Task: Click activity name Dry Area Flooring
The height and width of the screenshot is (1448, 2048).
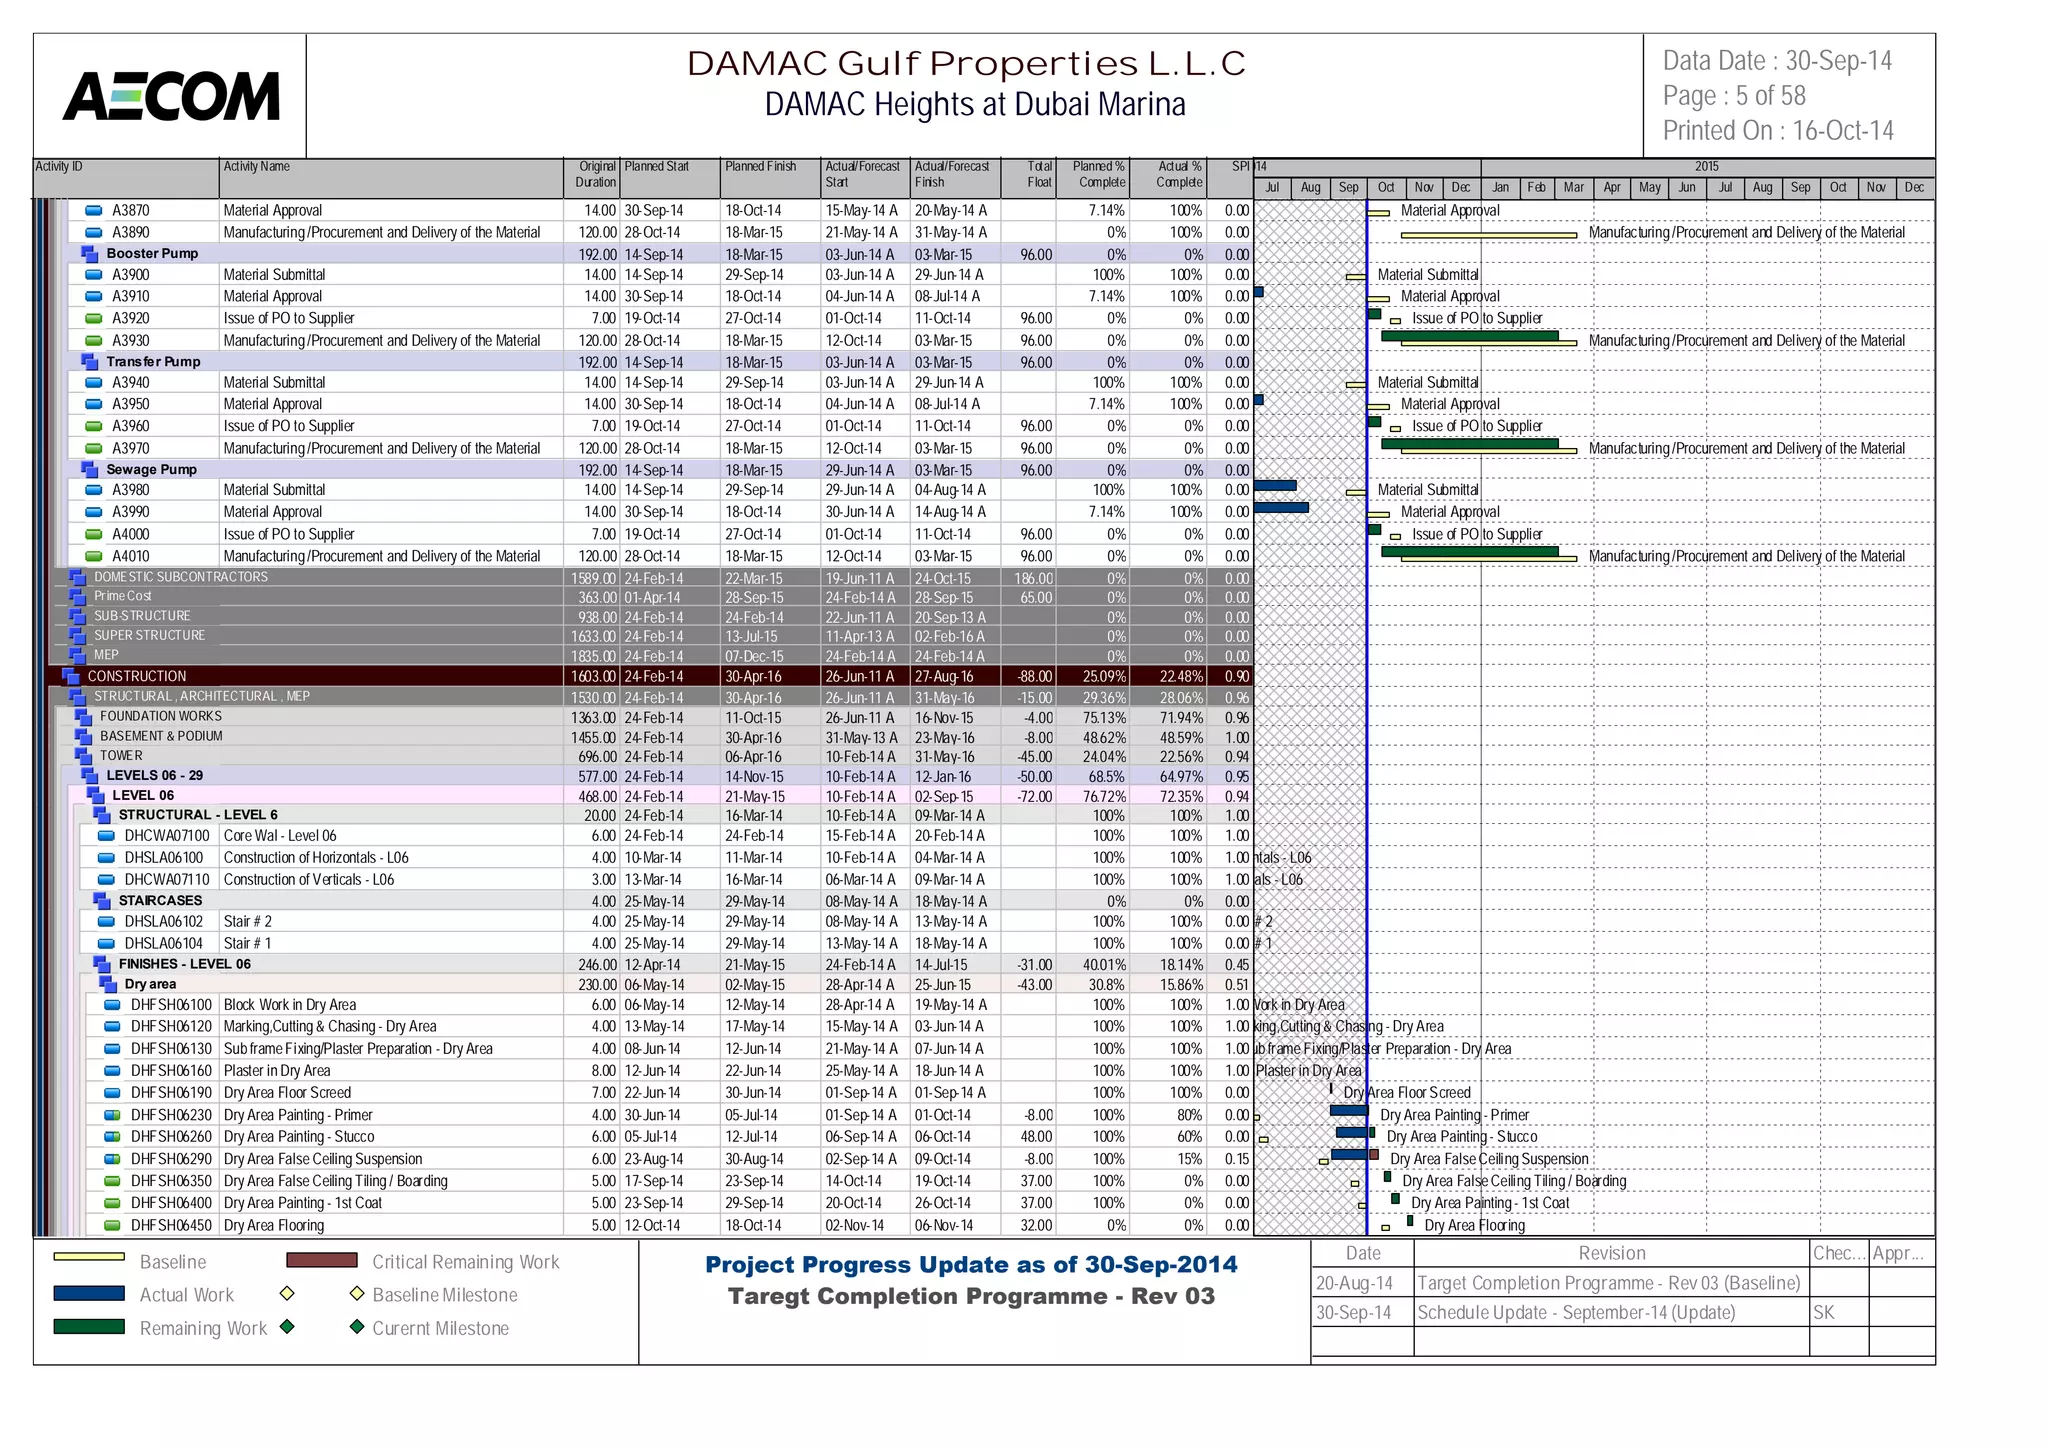Action: tap(274, 1226)
